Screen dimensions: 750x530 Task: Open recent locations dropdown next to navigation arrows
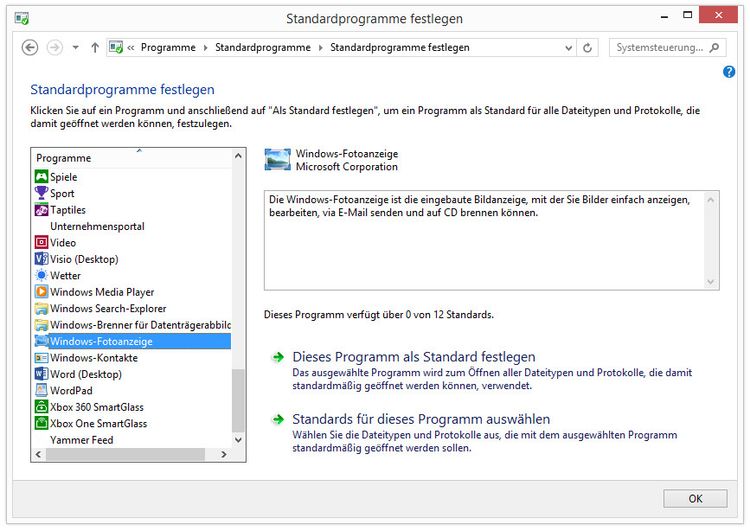tap(75, 47)
